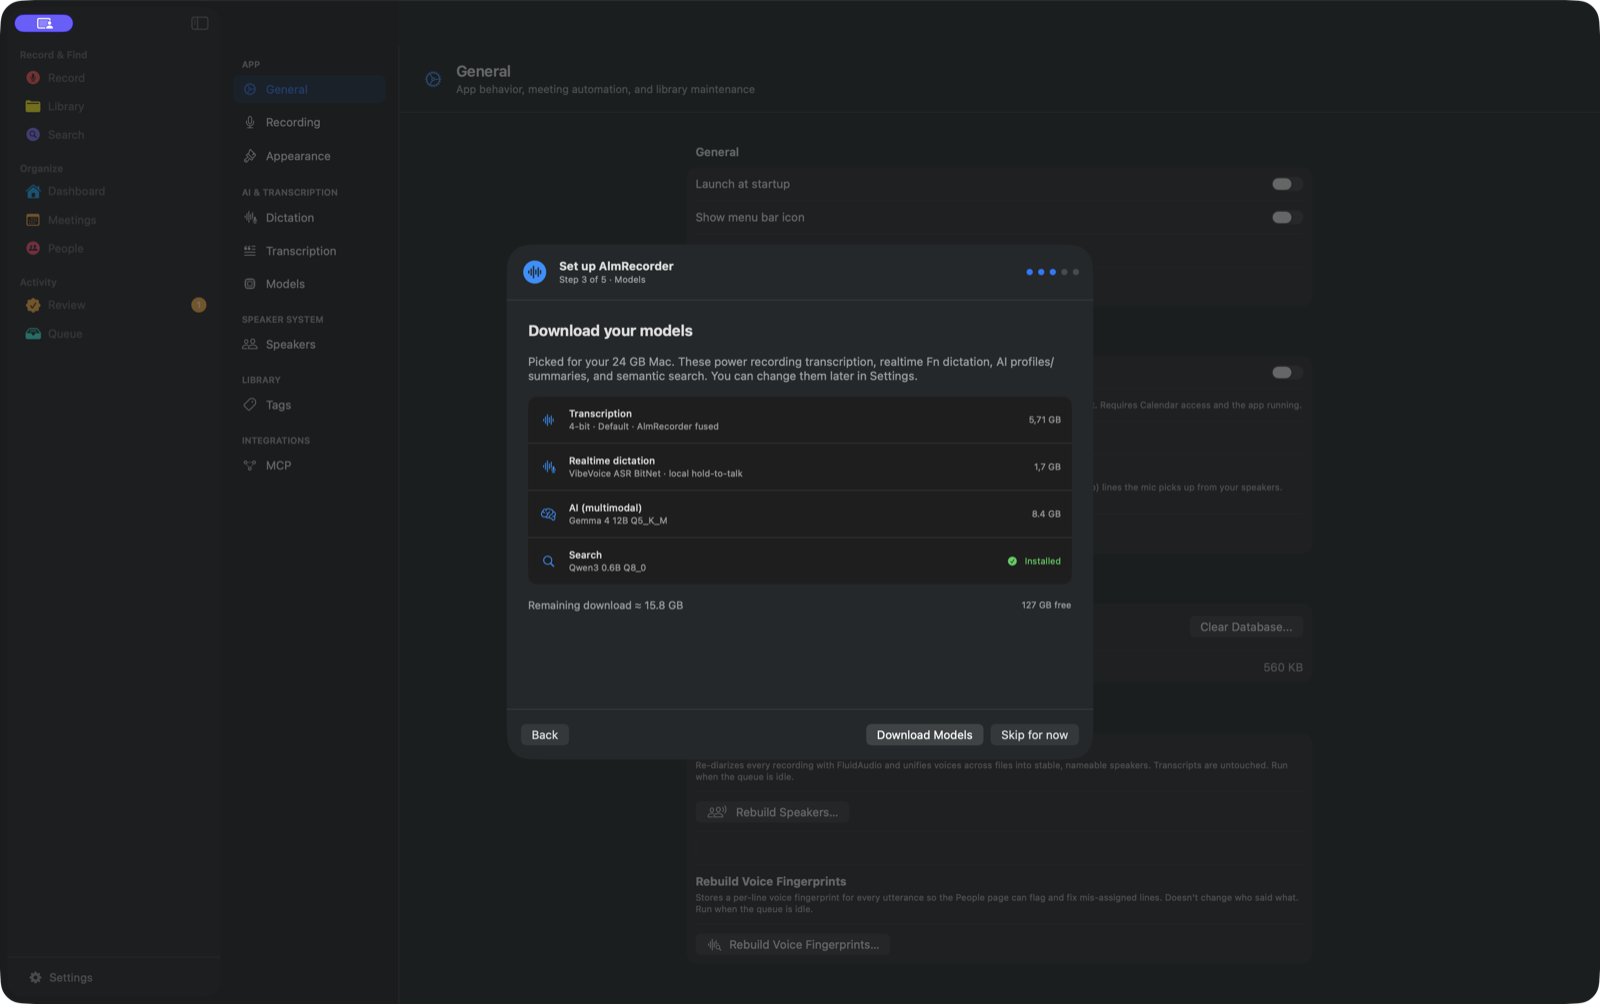Click the General page header icon
Screen dimensions: 1600x1004
[433, 79]
